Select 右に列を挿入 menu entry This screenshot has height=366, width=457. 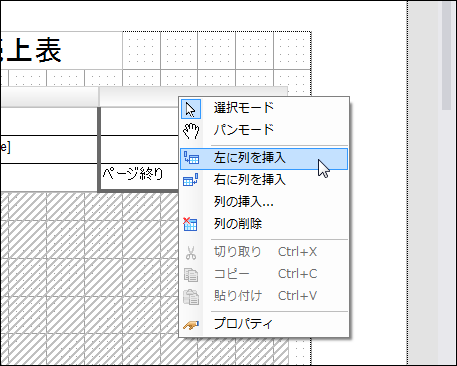264,180
